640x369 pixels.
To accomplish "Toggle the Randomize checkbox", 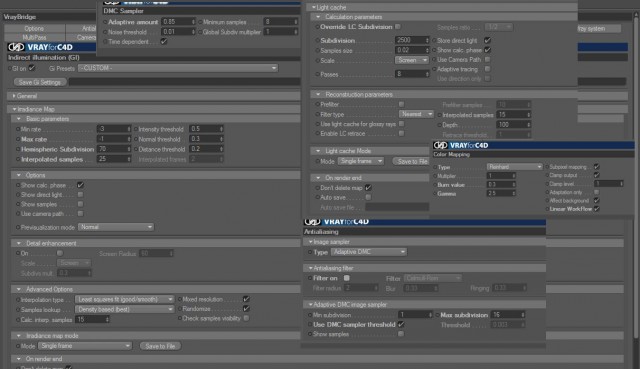I will tap(246, 309).
